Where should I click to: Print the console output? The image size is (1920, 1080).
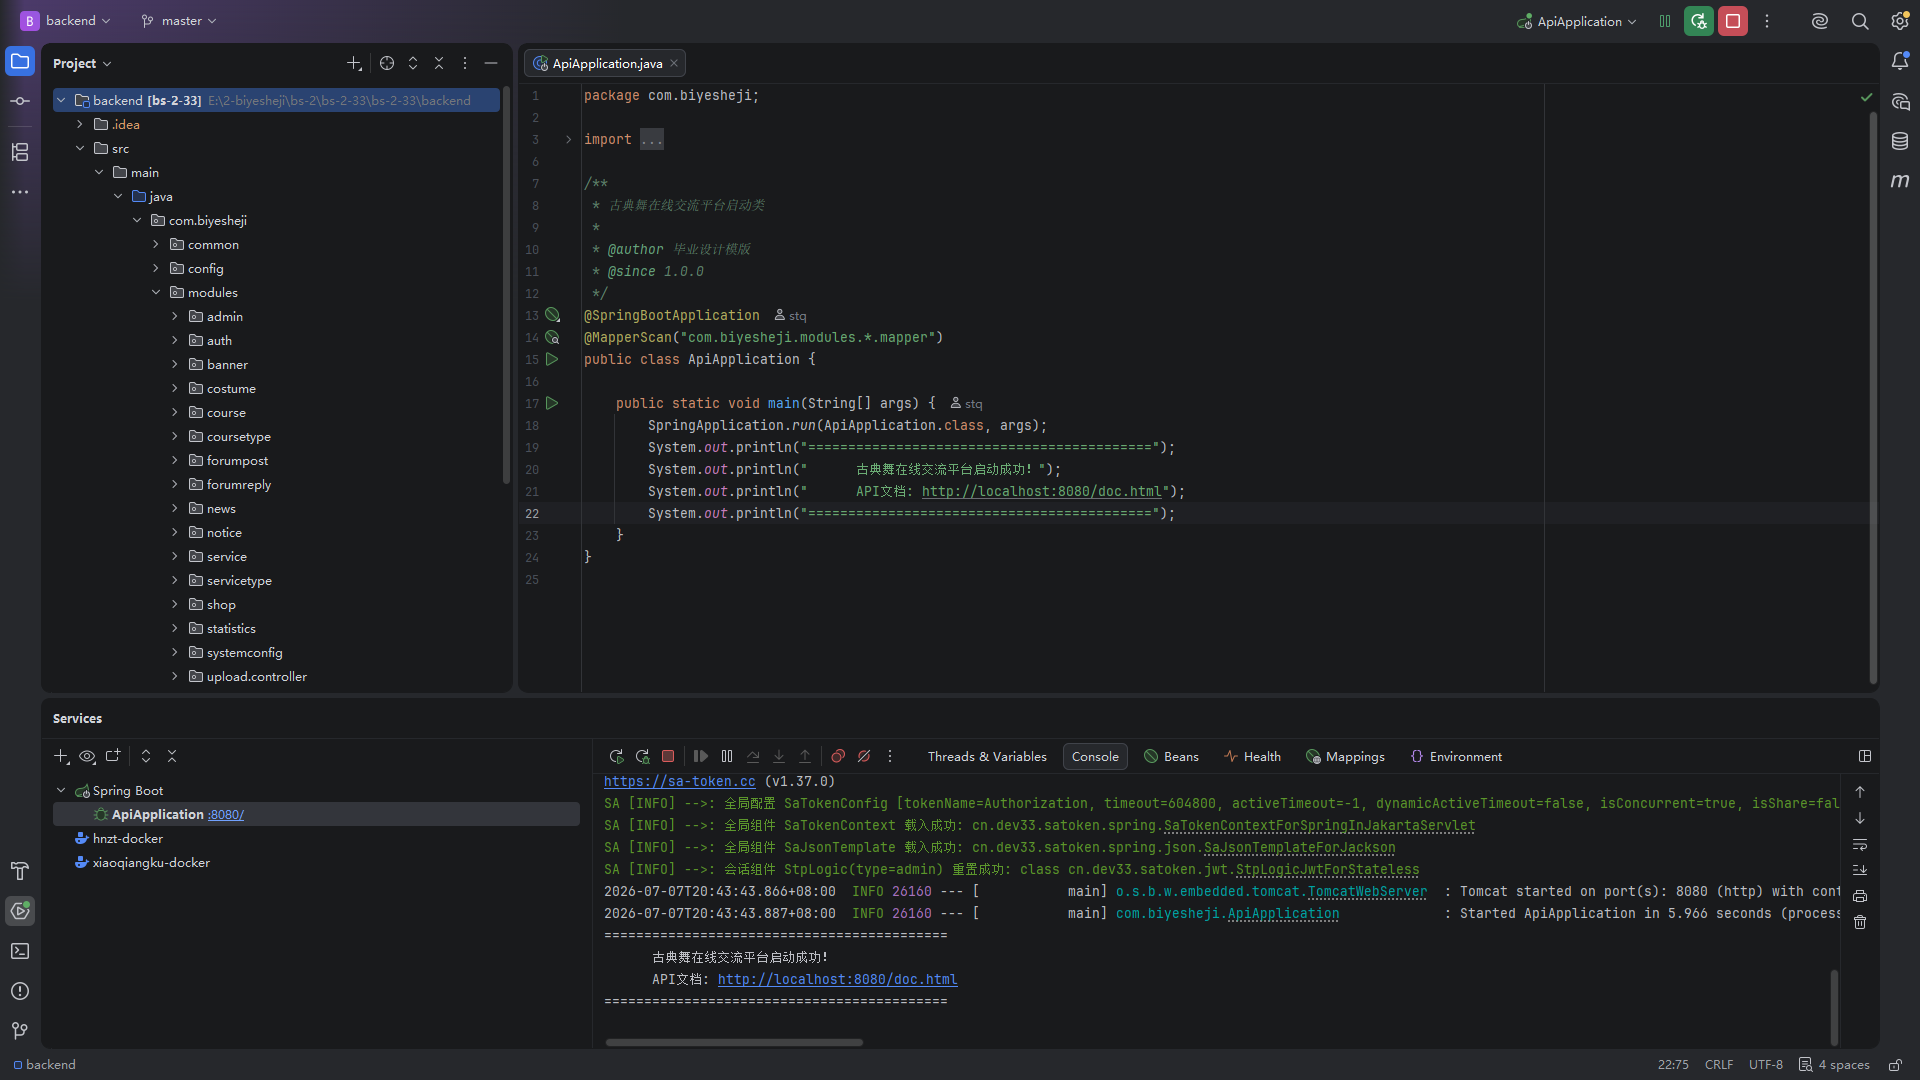1860,896
